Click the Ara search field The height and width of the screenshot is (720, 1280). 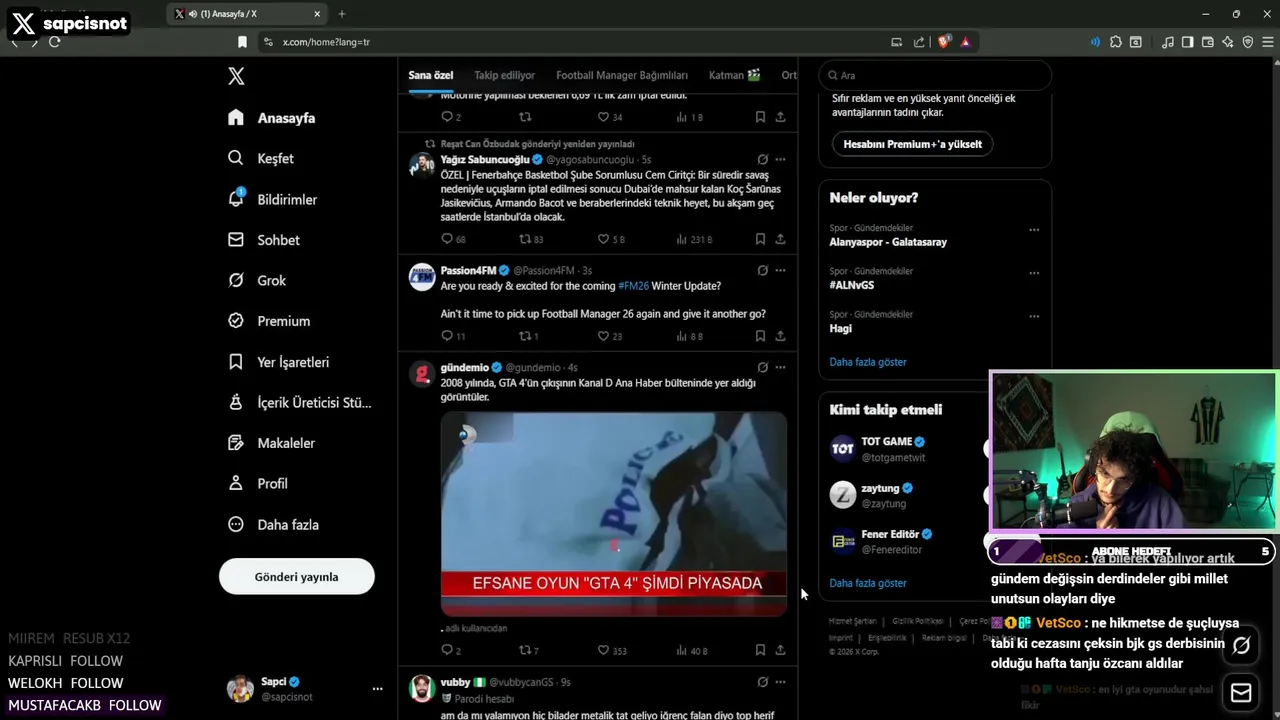pos(935,75)
